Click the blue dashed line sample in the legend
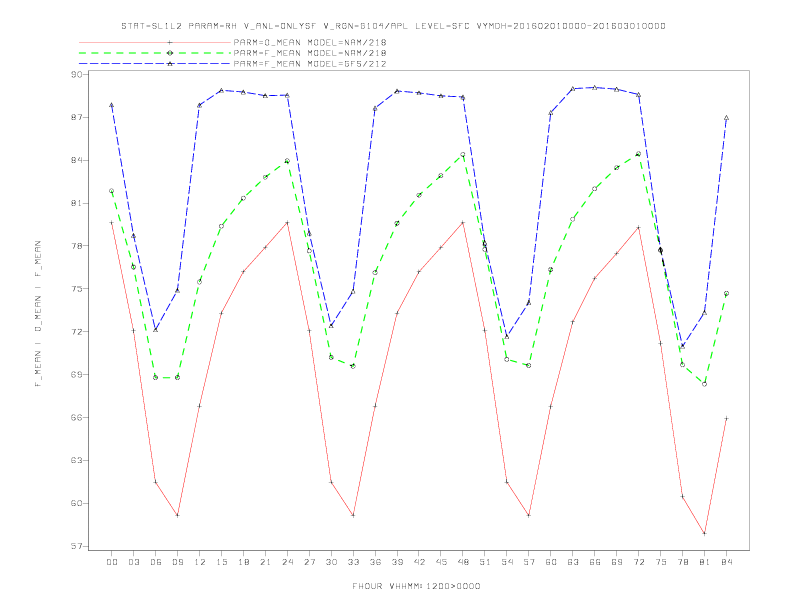 tap(155, 64)
